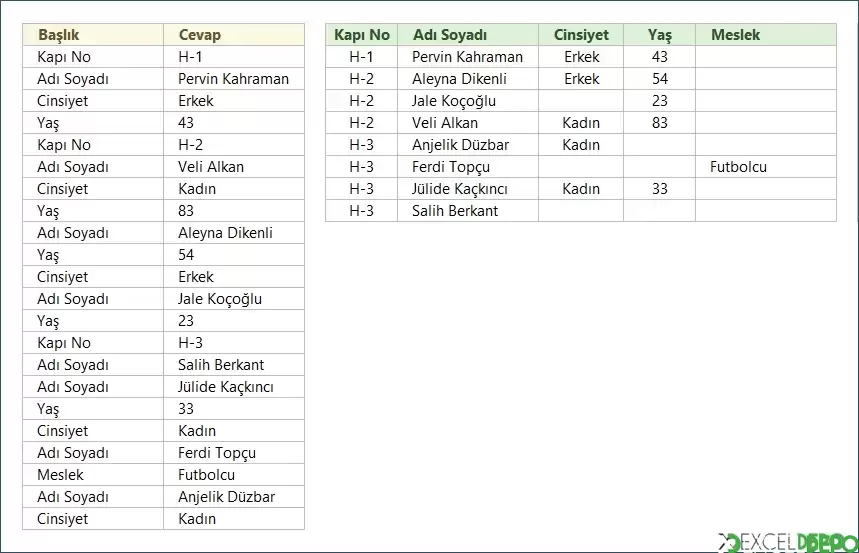Image resolution: width=859 pixels, height=553 pixels.
Task: Select the Yaş column header in right table
Action: (x=660, y=35)
